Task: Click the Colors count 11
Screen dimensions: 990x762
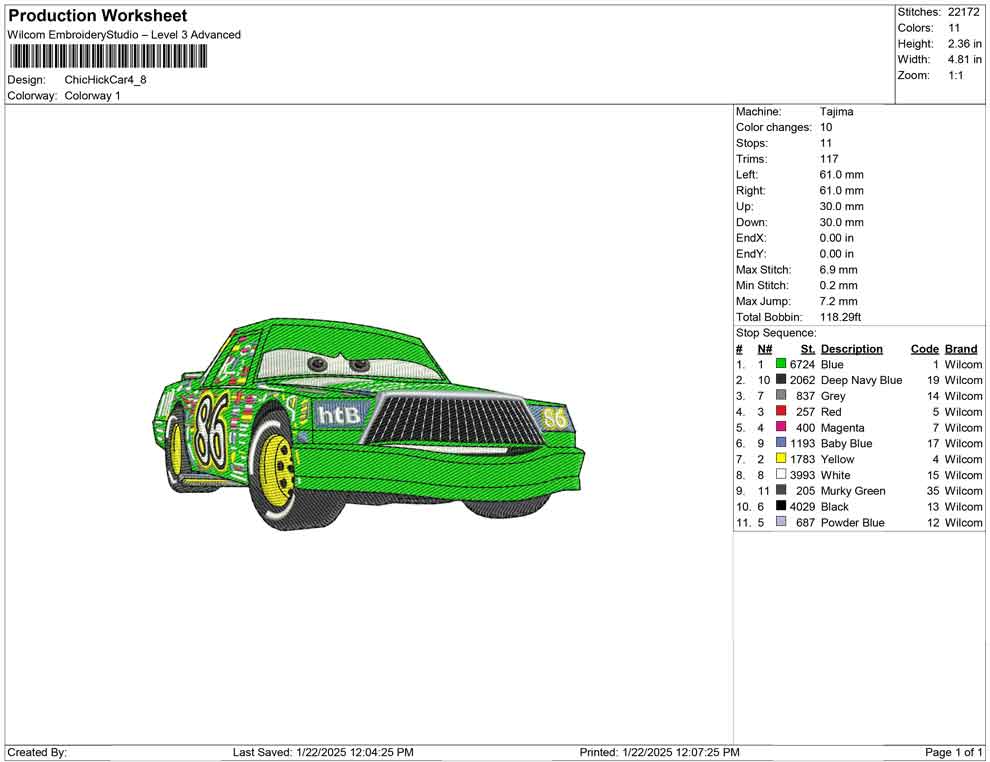Action: 953,28
